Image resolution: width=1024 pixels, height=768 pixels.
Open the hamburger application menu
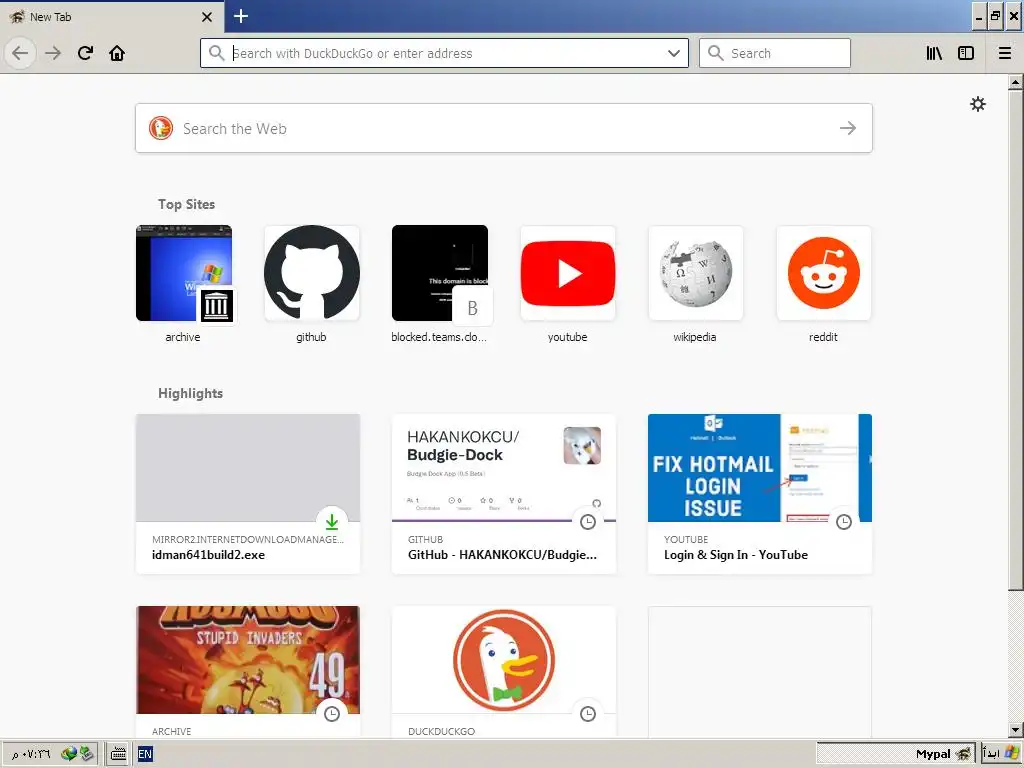click(x=1005, y=53)
